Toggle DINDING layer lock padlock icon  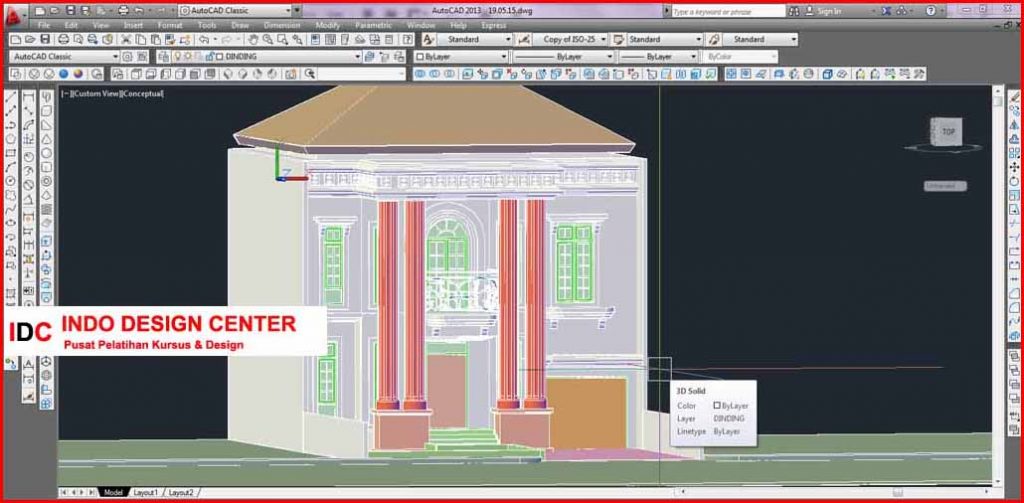pos(210,57)
